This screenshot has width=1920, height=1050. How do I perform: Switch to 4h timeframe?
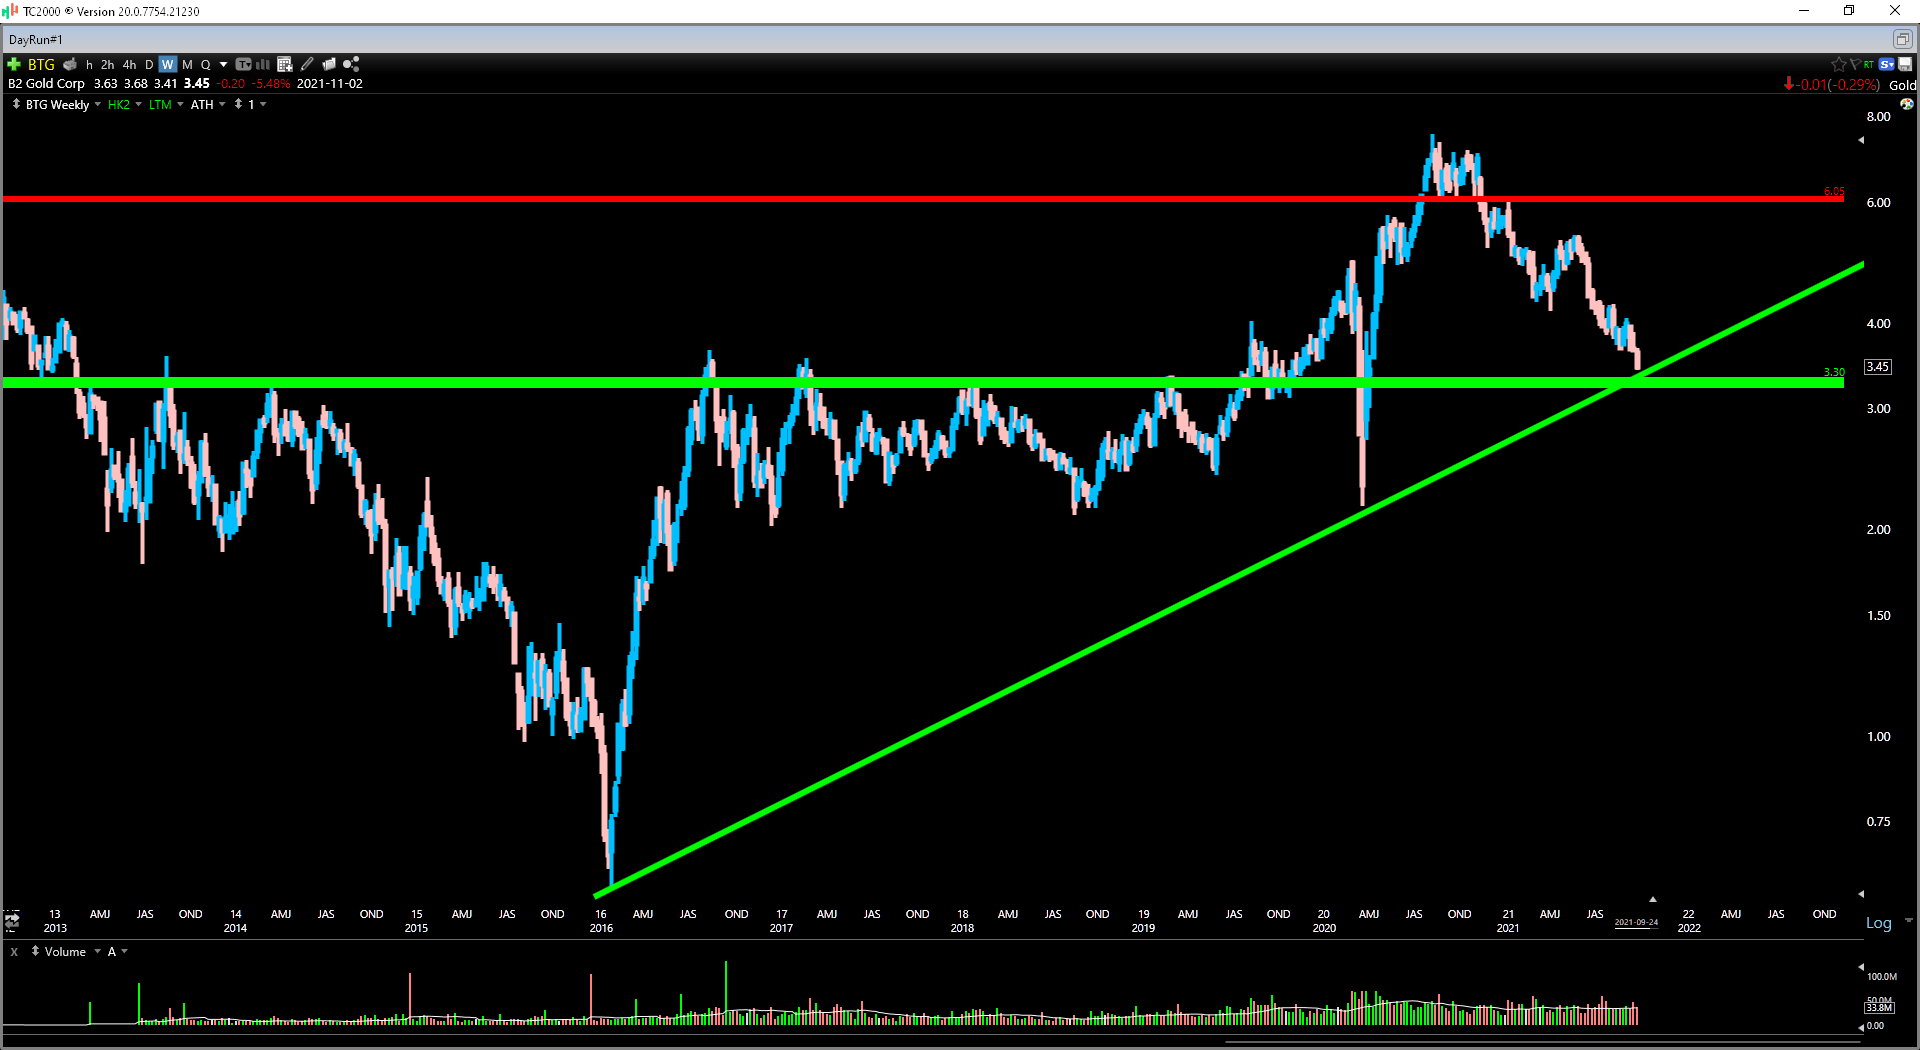coord(129,64)
